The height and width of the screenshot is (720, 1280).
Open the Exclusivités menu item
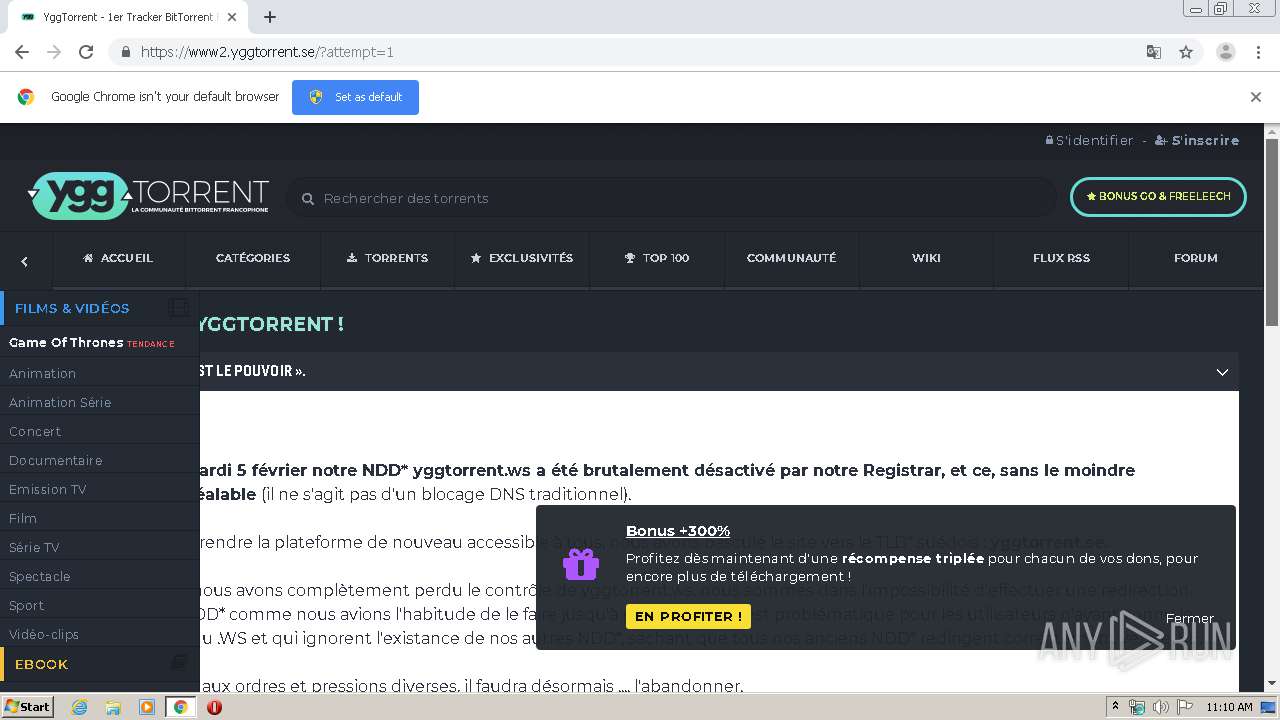pyautogui.click(x=521, y=258)
